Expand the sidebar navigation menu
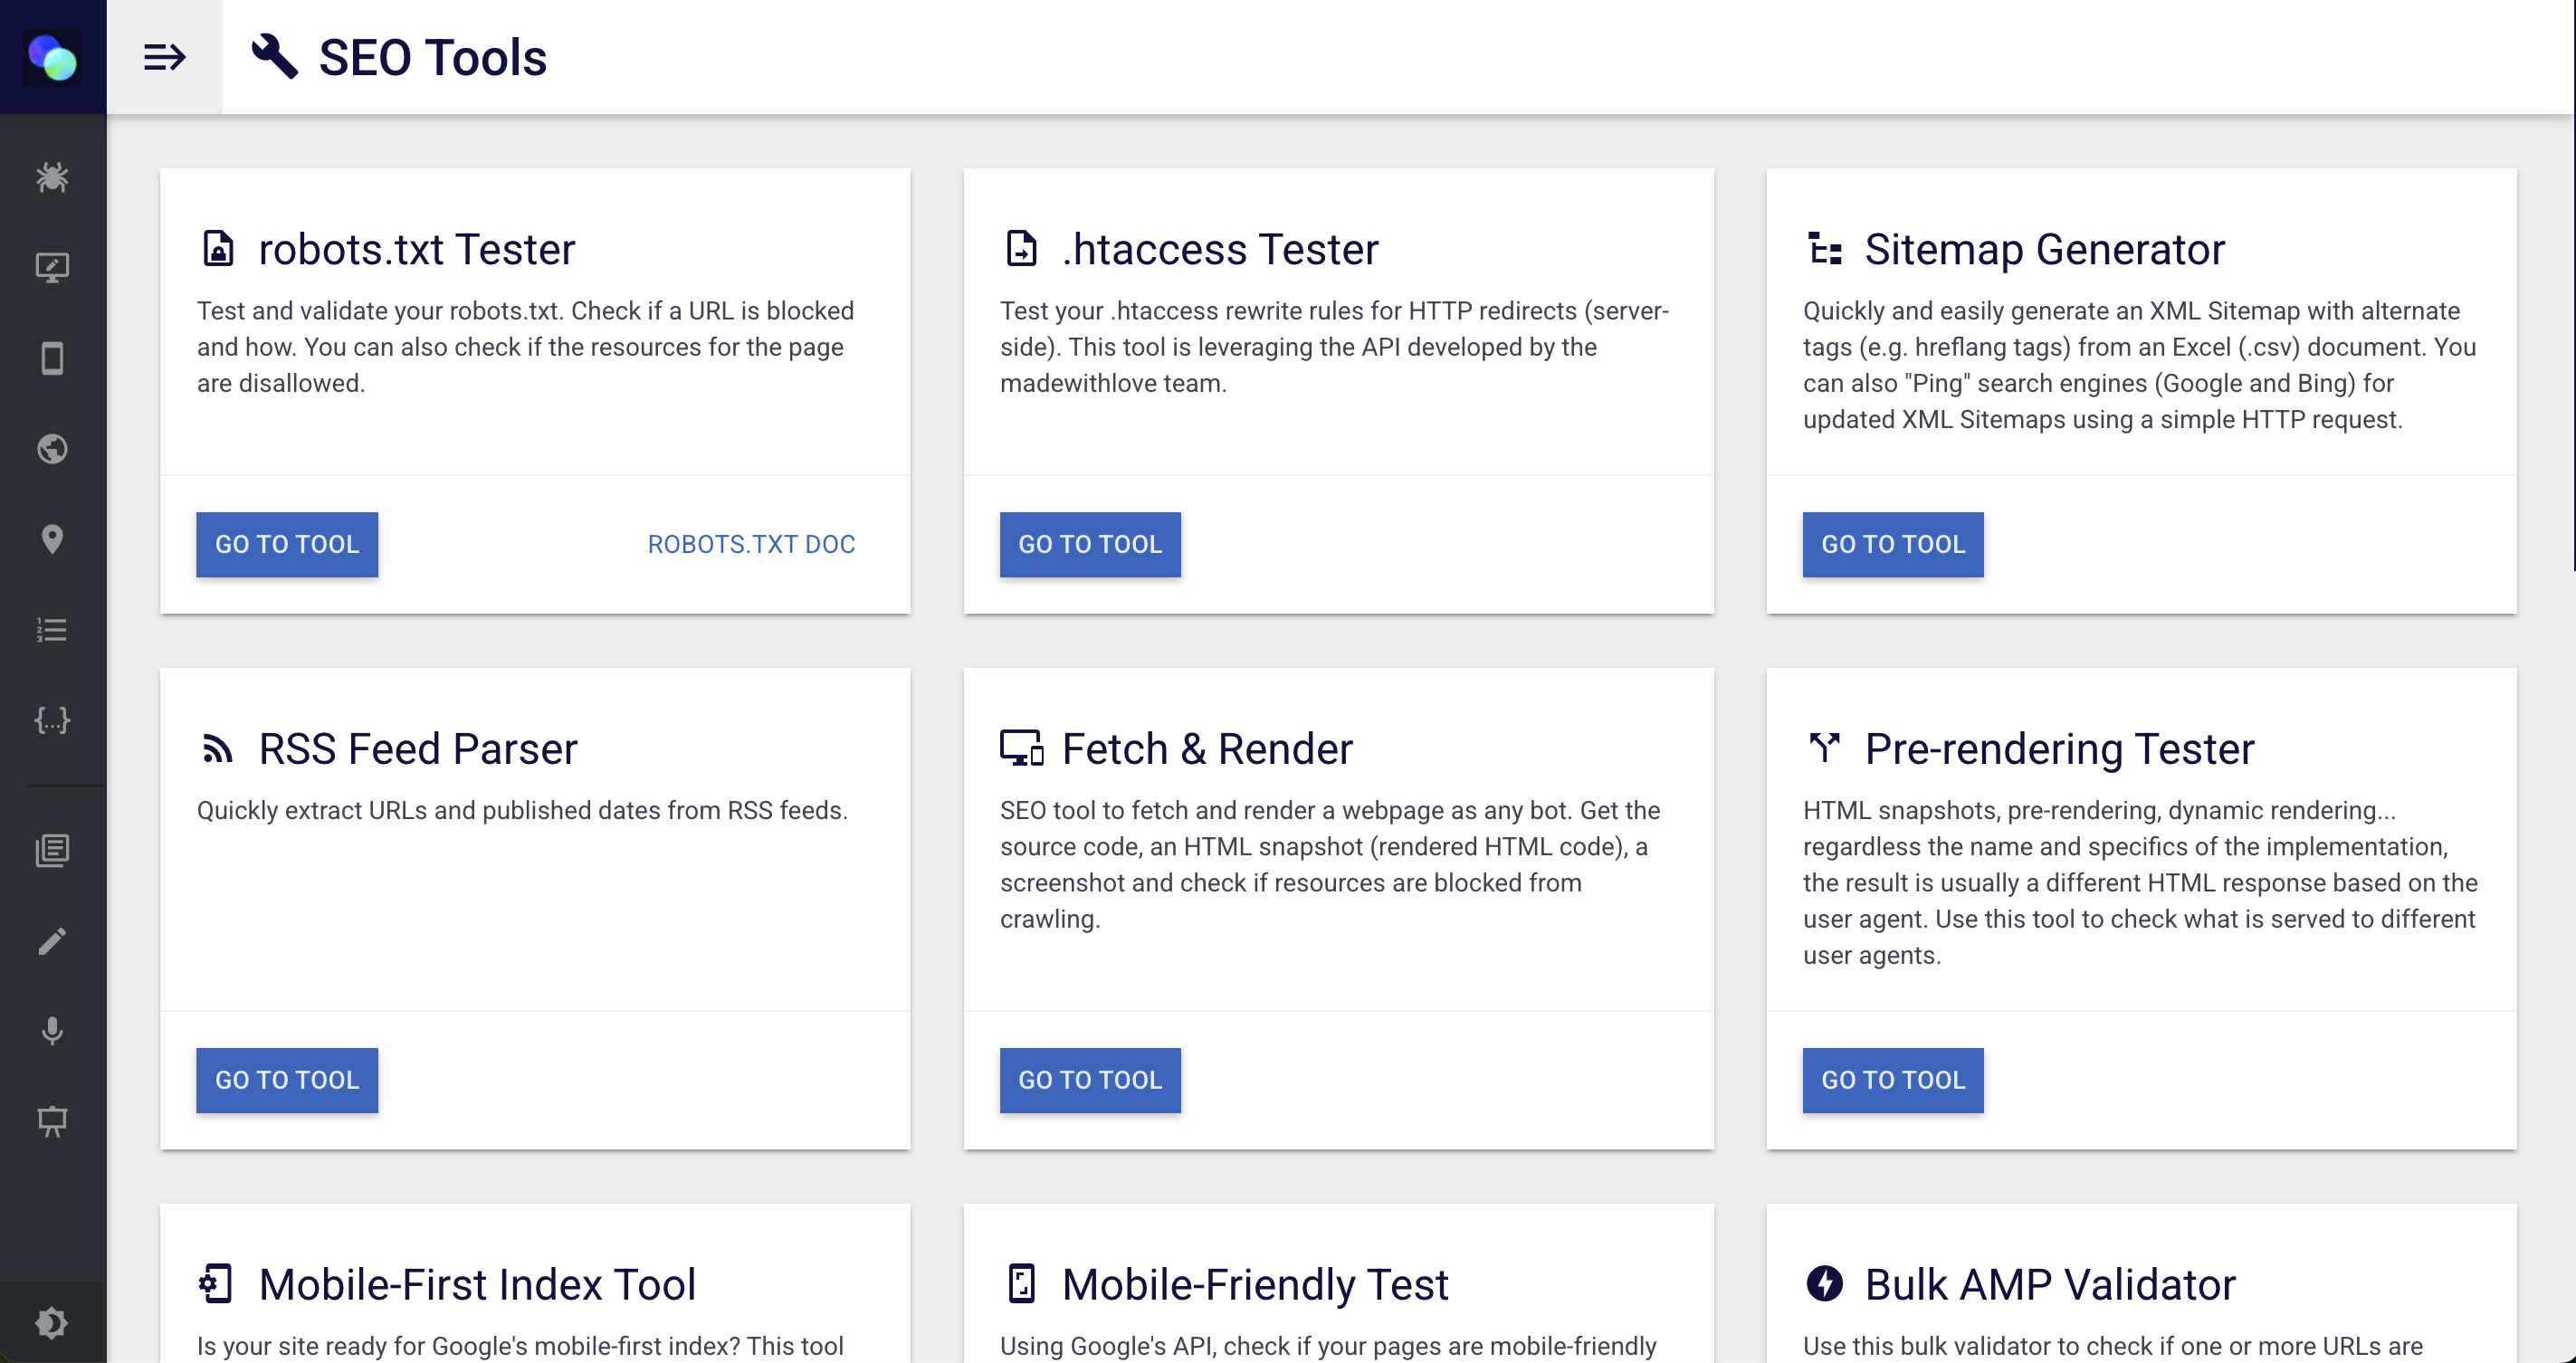The image size is (2576, 1363). click(x=164, y=57)
